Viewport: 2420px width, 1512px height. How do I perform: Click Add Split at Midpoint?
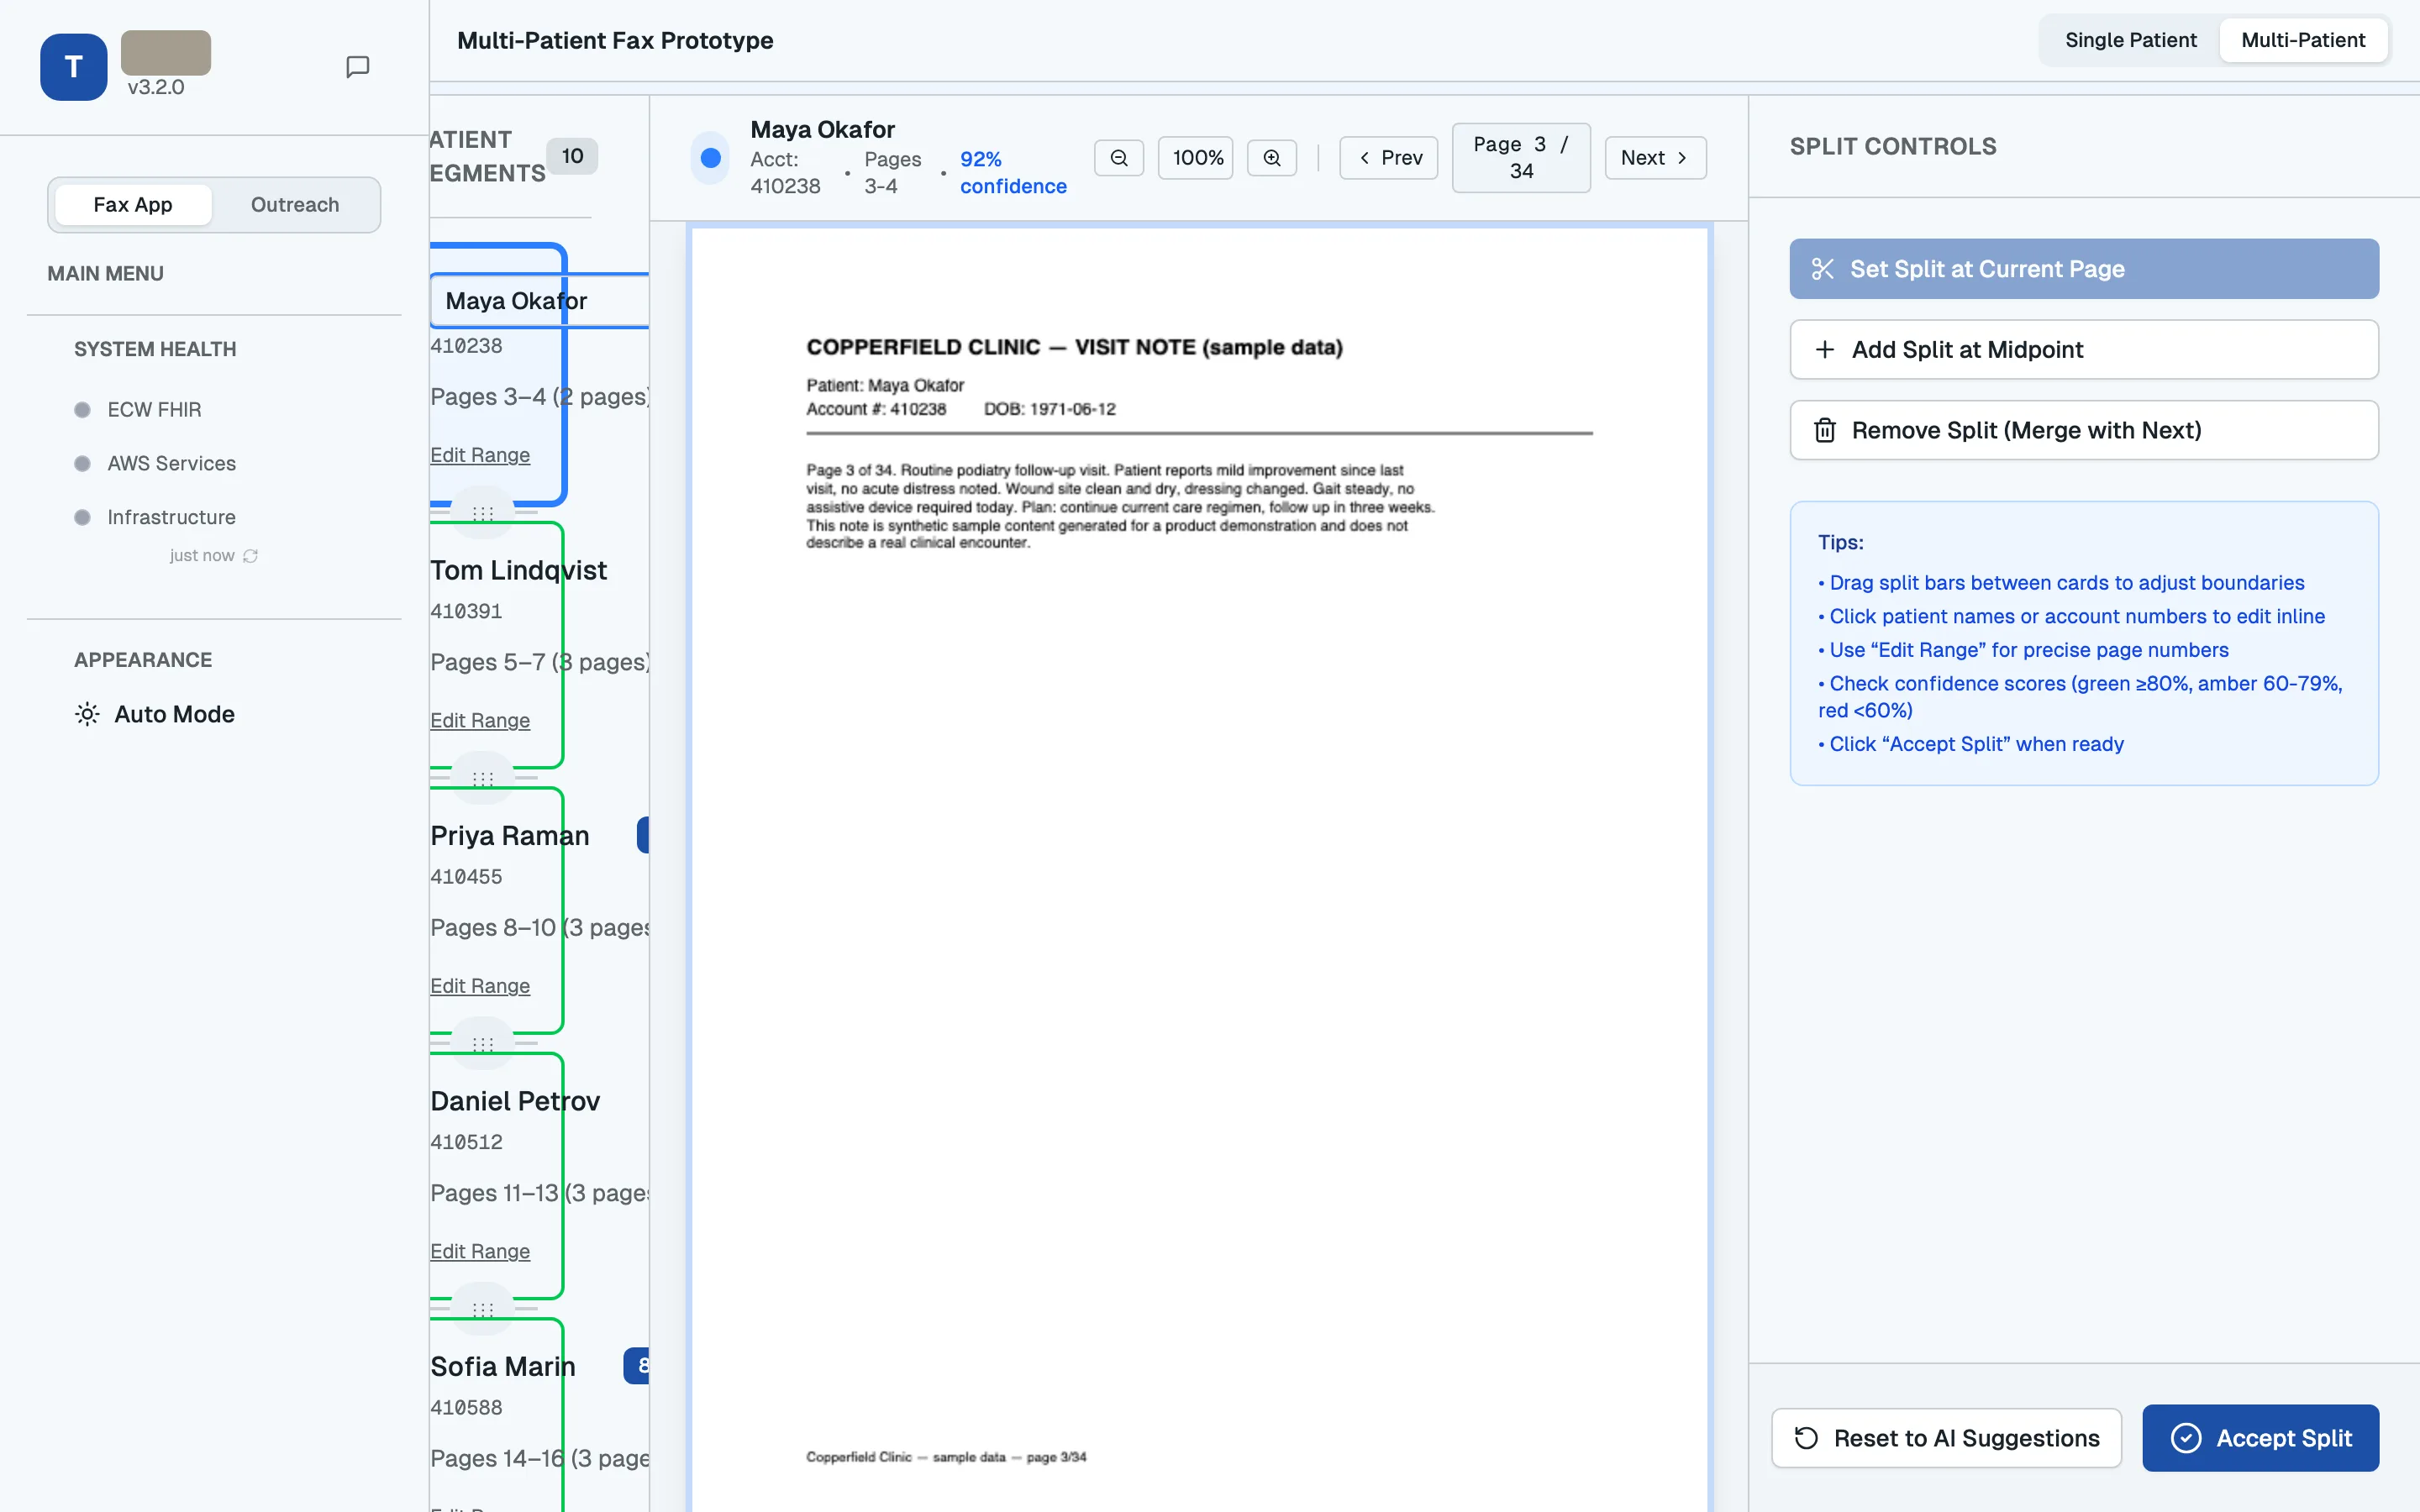pyautogui.click(x=2083, y=350)
